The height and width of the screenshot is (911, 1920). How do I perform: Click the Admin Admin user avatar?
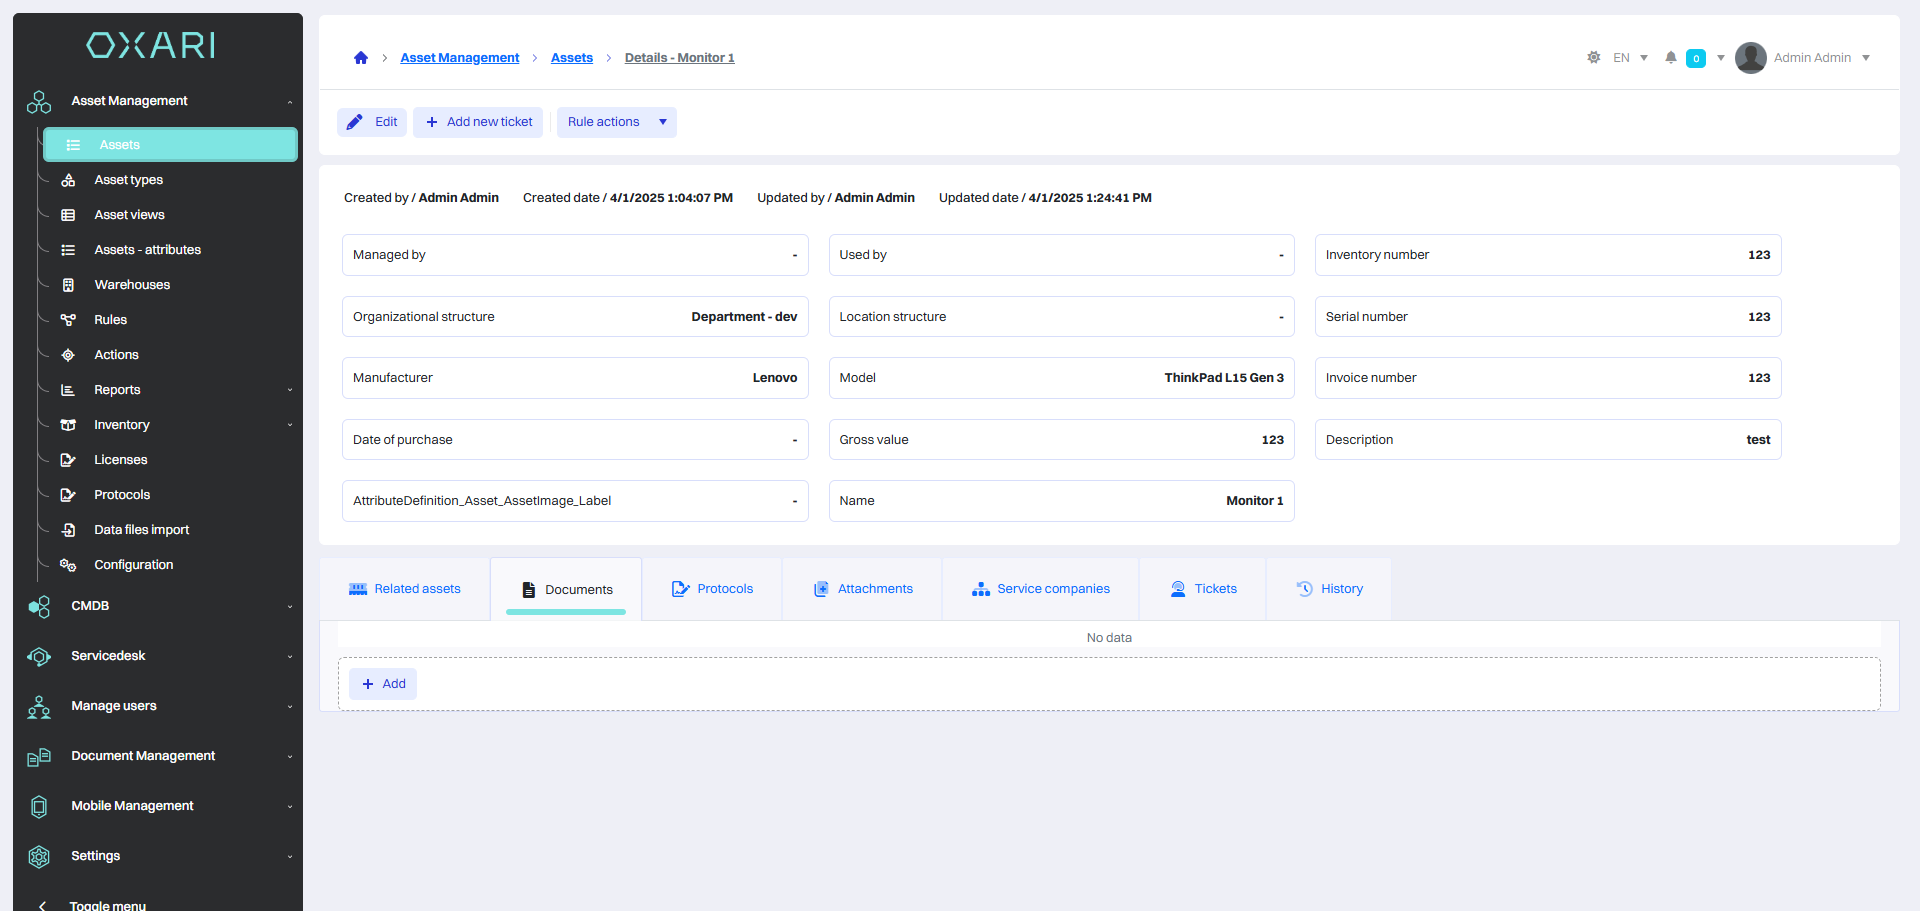[1750, 58]
